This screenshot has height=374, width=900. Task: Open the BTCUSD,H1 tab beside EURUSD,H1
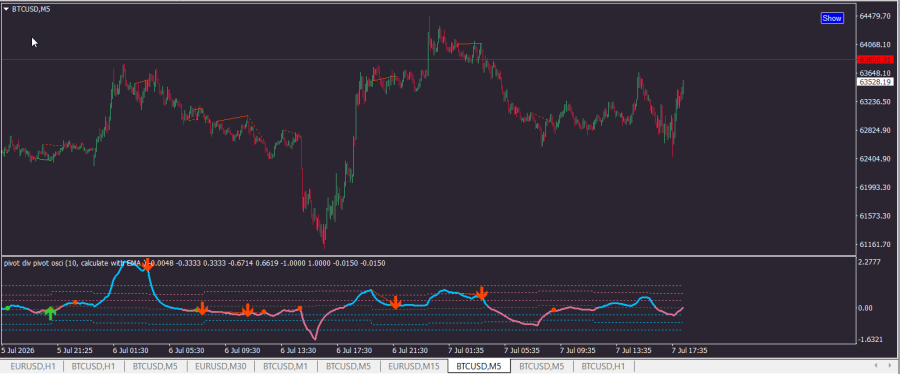pos(94,366)
